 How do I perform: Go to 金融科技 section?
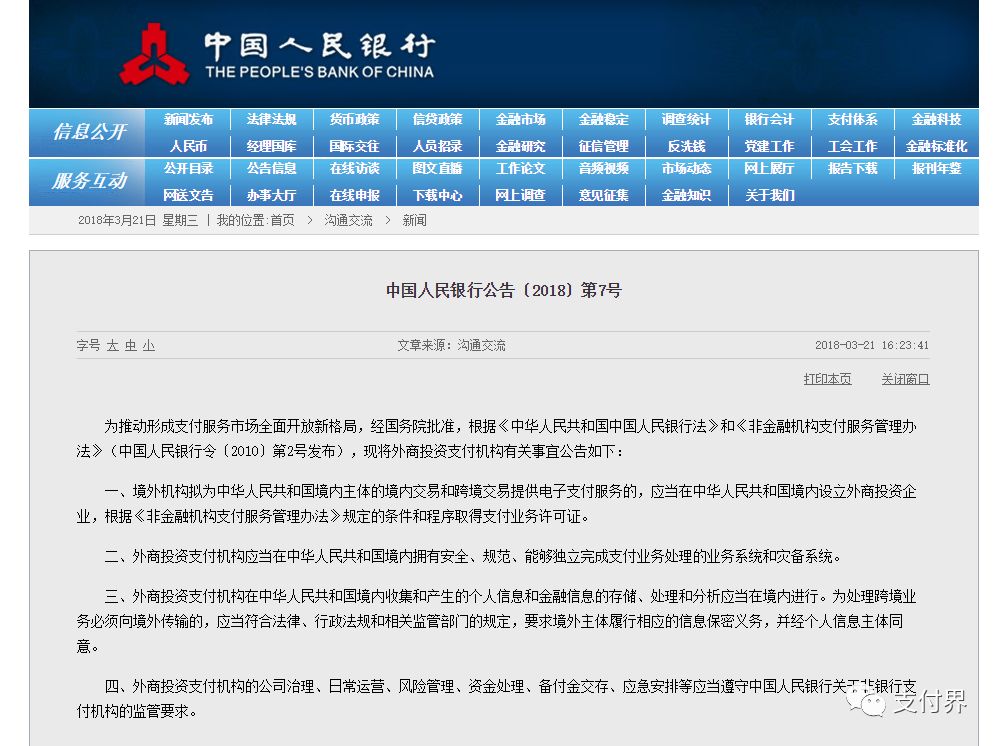[x=936, y=119]
